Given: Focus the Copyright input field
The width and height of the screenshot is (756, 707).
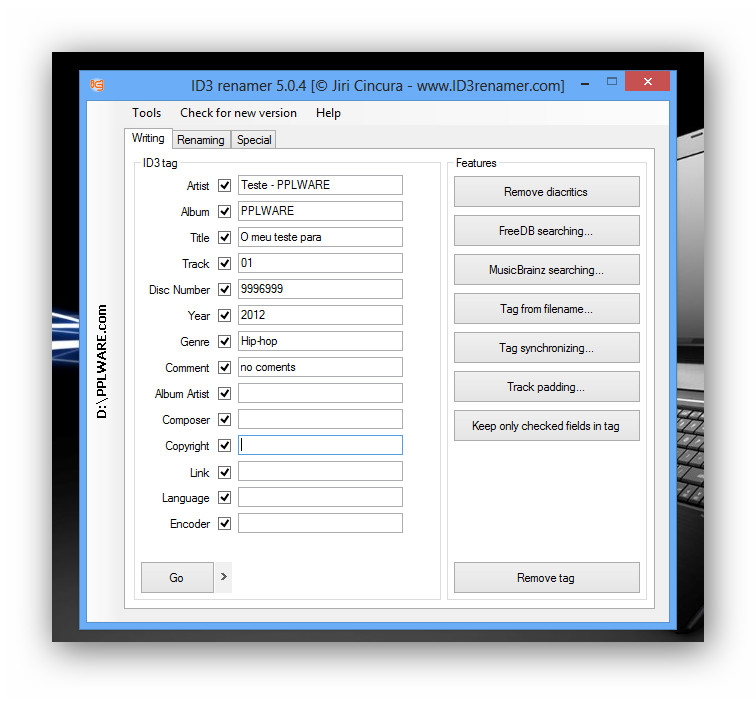Looking at the screenshot, I should point(320,446).
